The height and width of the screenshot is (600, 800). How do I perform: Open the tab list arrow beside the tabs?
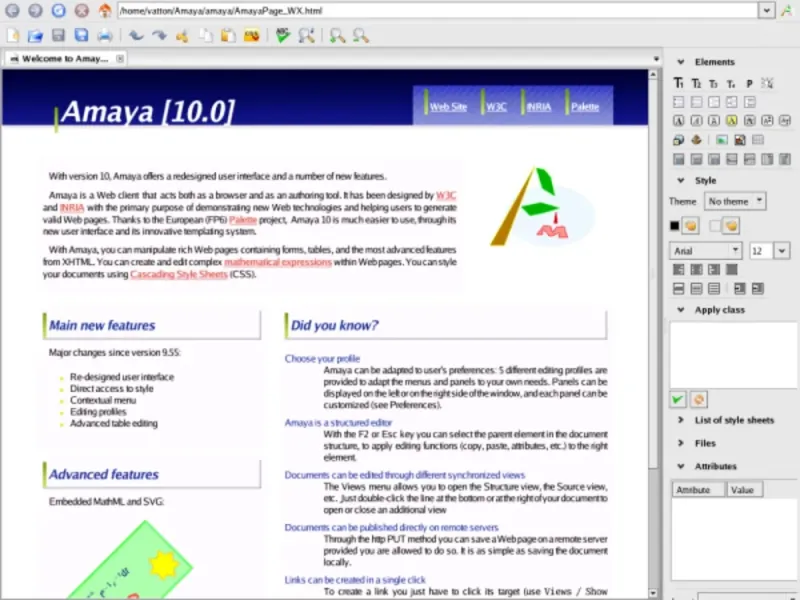point(656,59)
